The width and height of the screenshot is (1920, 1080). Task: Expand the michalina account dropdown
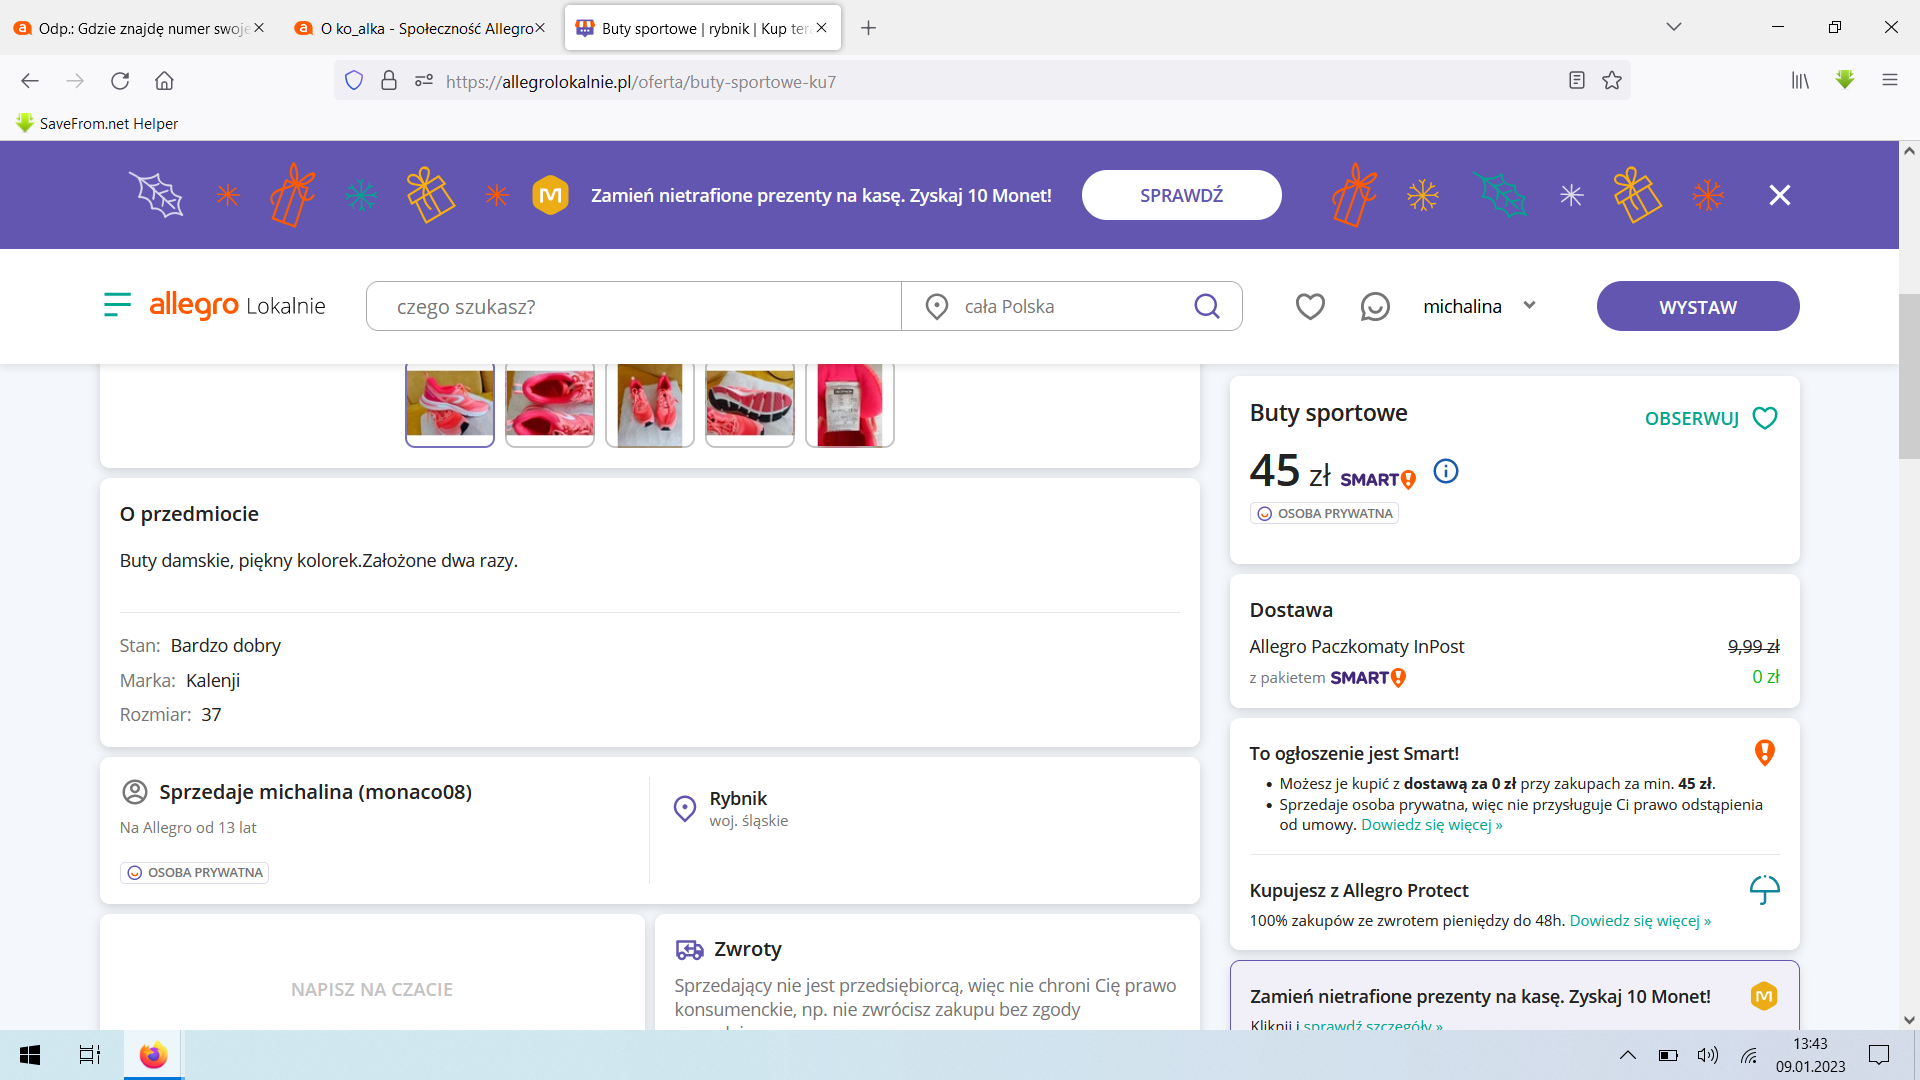(1479, 306)
